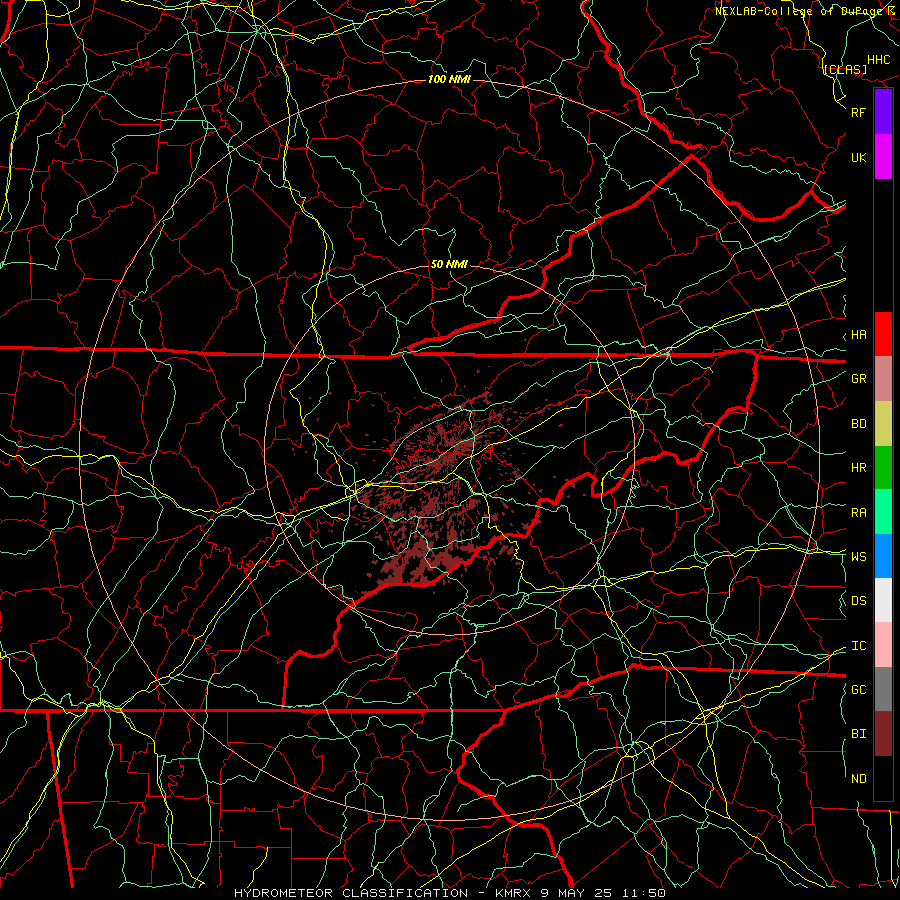Click the 50 NMI range ring label

point(449,264)
